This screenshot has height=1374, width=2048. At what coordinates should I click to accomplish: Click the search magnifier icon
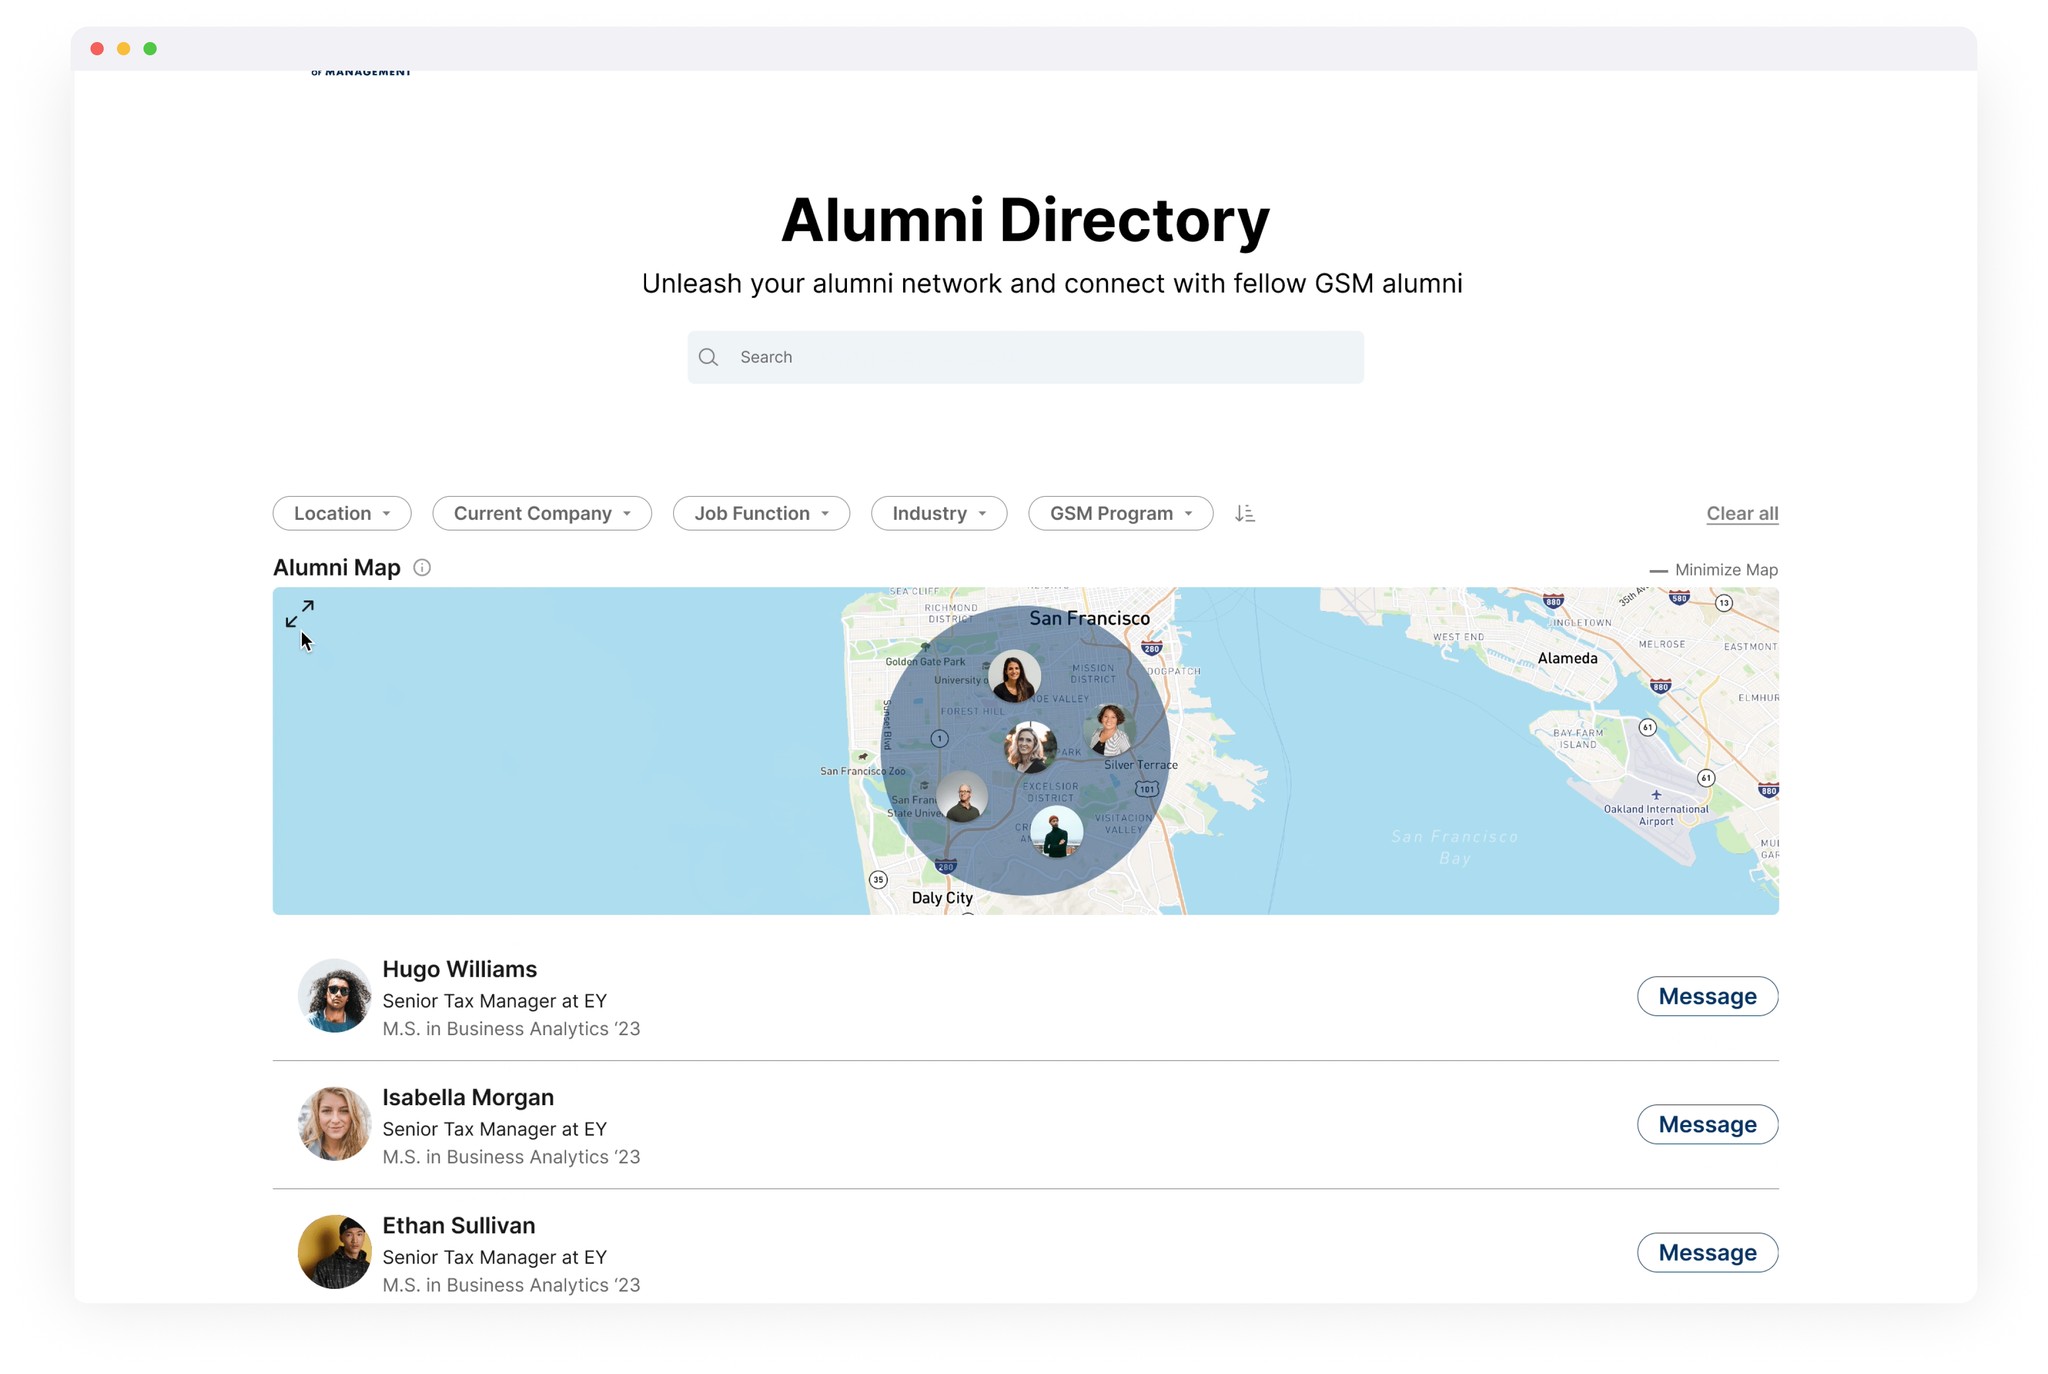point(709,357)
